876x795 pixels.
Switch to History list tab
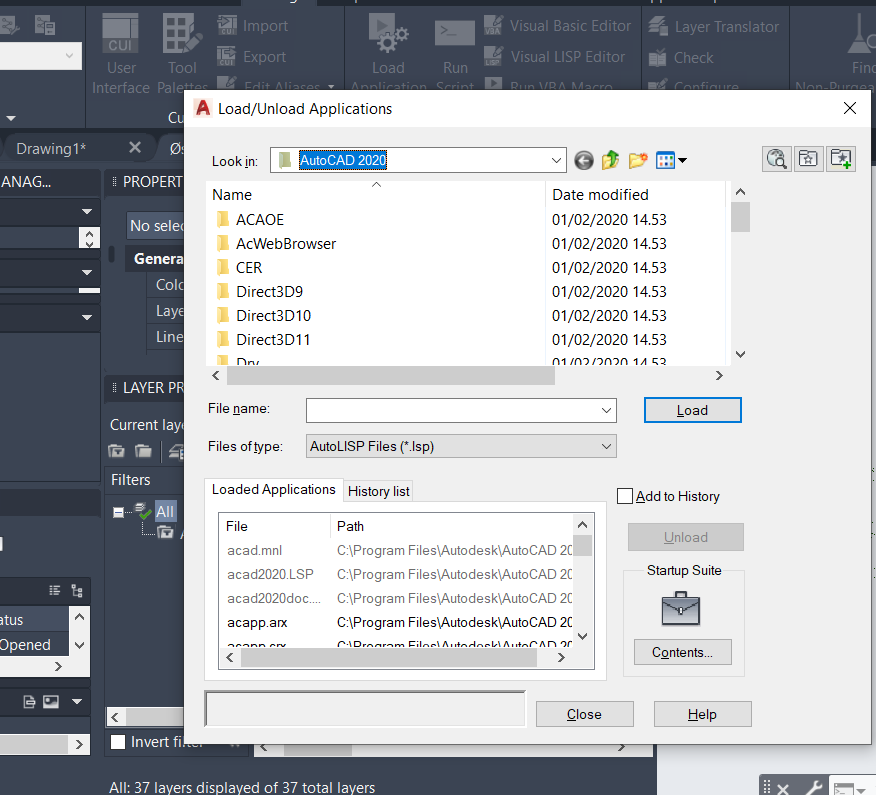coord(378,491)
